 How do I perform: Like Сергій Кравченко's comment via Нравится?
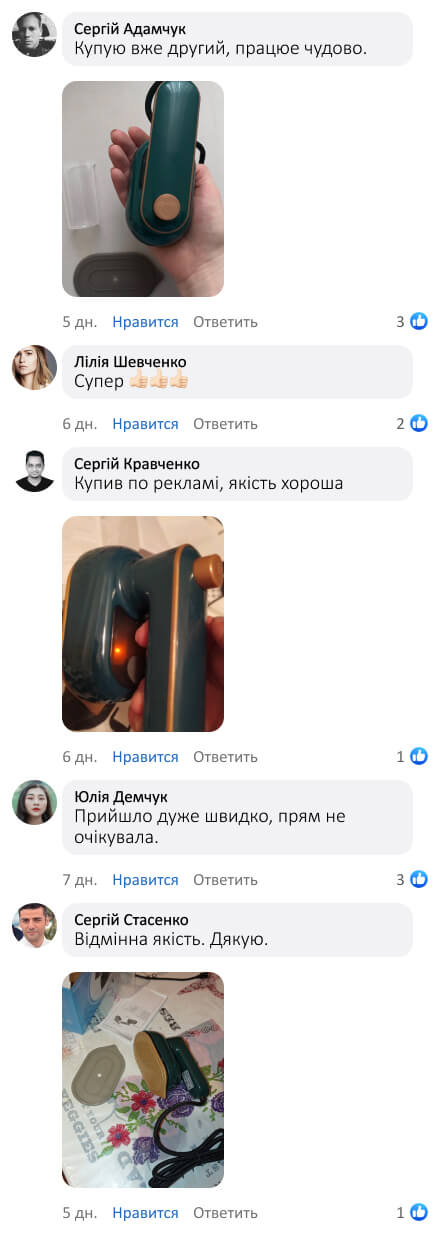pos(145,757)
